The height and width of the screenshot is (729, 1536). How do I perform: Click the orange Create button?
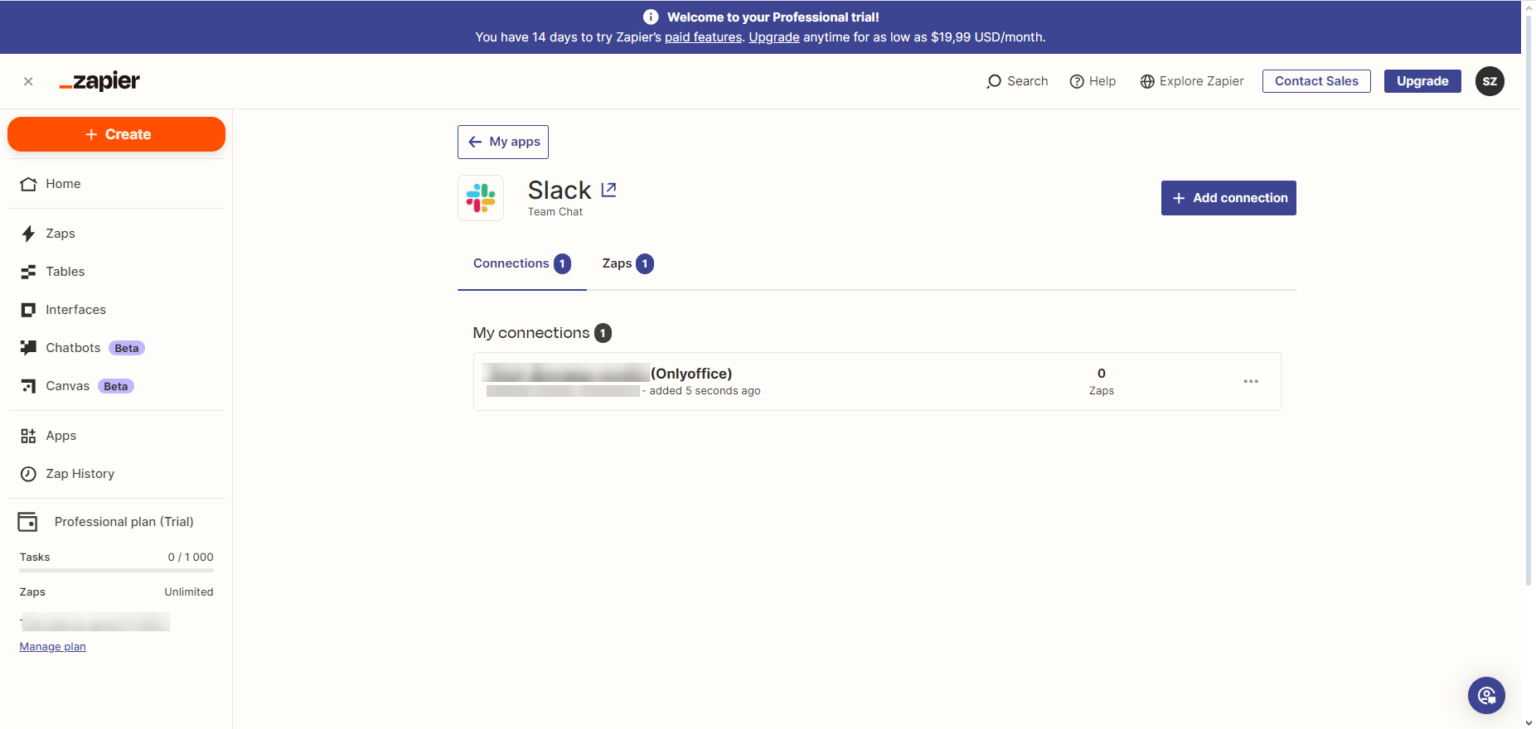point(116,133)
